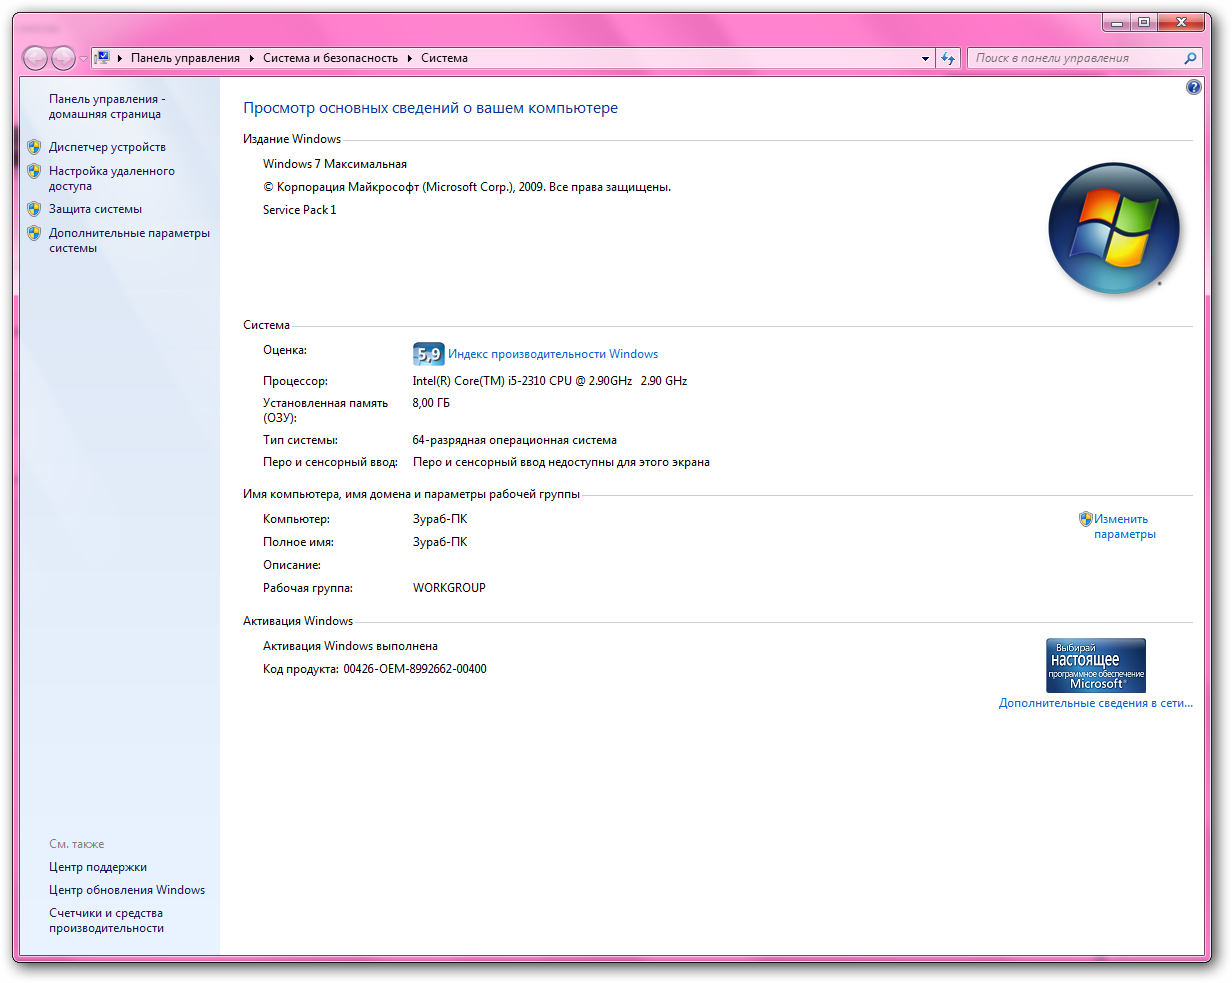Click the Back navigation arrow button

coord(35,58)
